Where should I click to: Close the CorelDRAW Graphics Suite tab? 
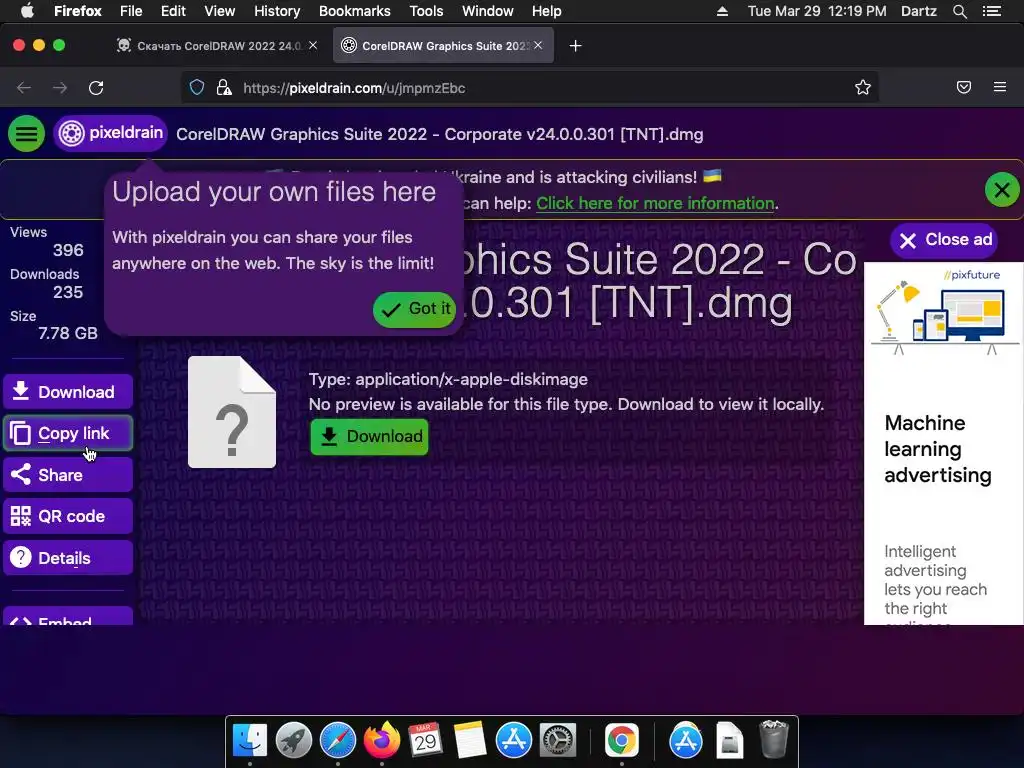coord(538,45)
